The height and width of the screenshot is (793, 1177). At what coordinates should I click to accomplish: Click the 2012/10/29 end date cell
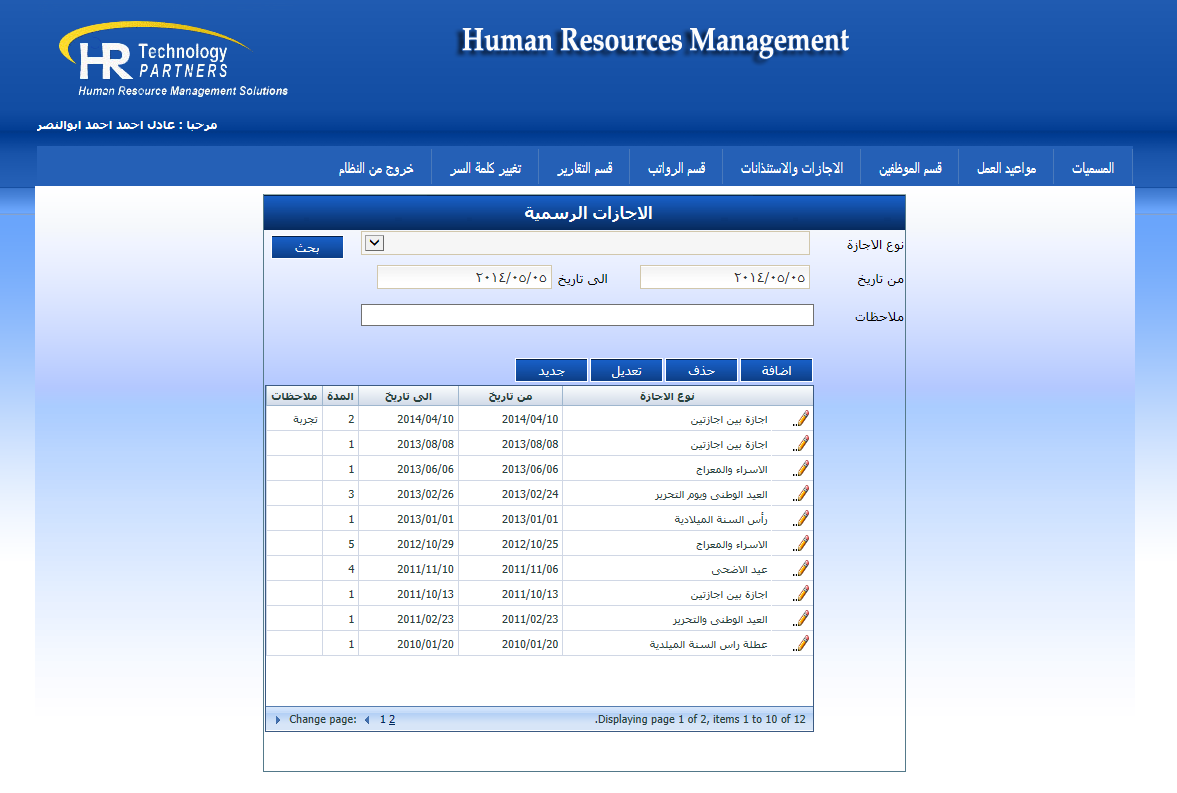425,544
